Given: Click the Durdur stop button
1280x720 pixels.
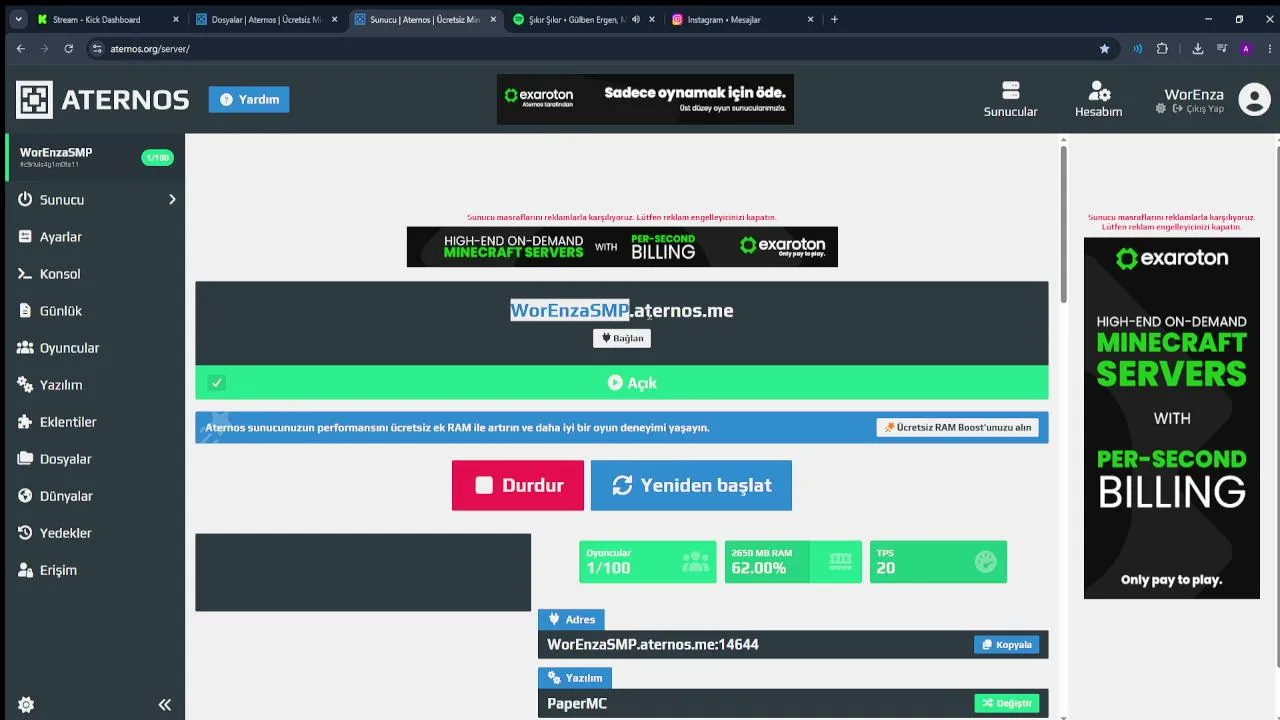Looking at the screenshot, I should pos(518,485).
